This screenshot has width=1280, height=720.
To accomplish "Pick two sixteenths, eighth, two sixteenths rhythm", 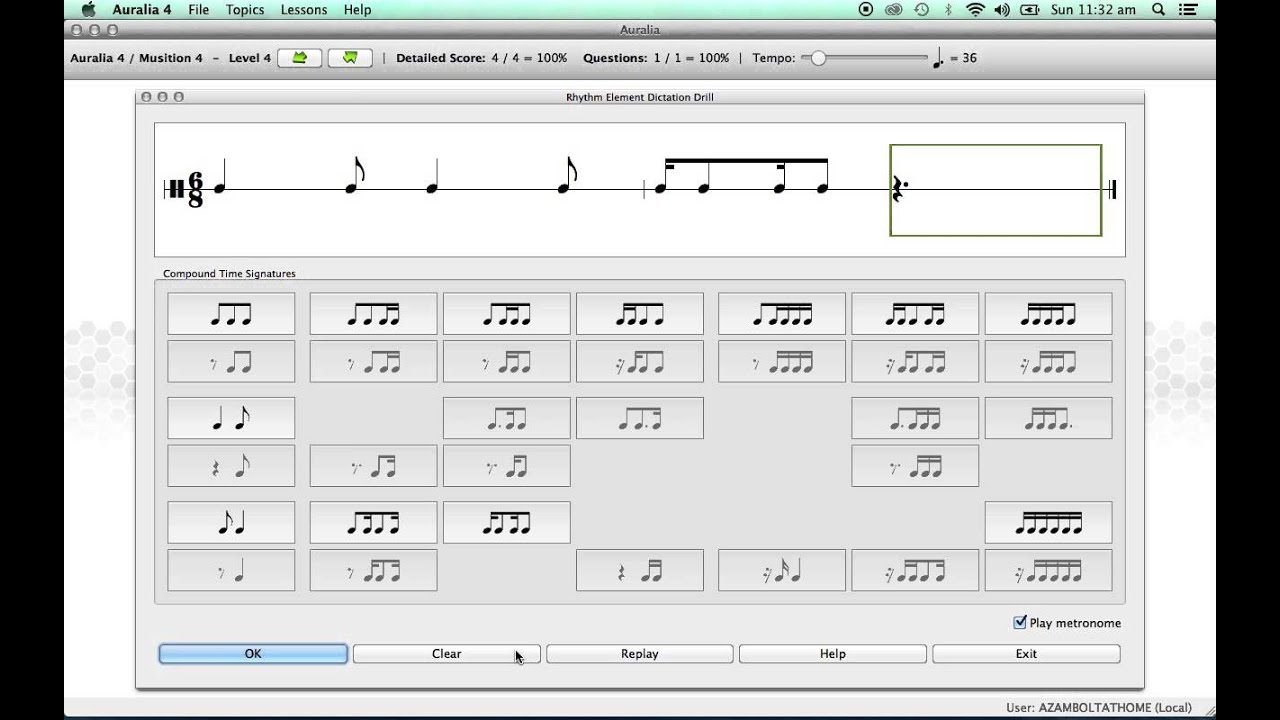I will tap(915, 314).
